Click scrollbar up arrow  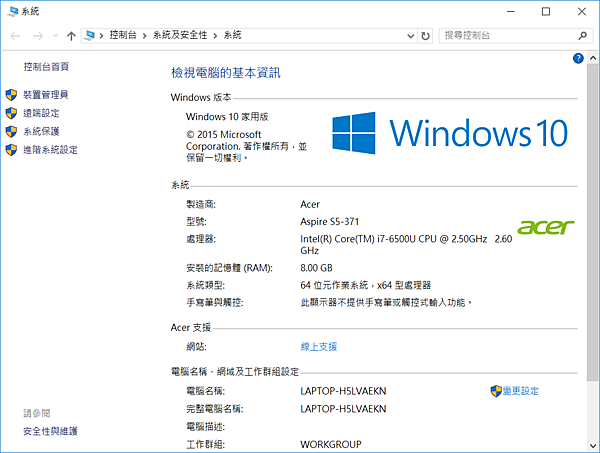coord(593,58)
